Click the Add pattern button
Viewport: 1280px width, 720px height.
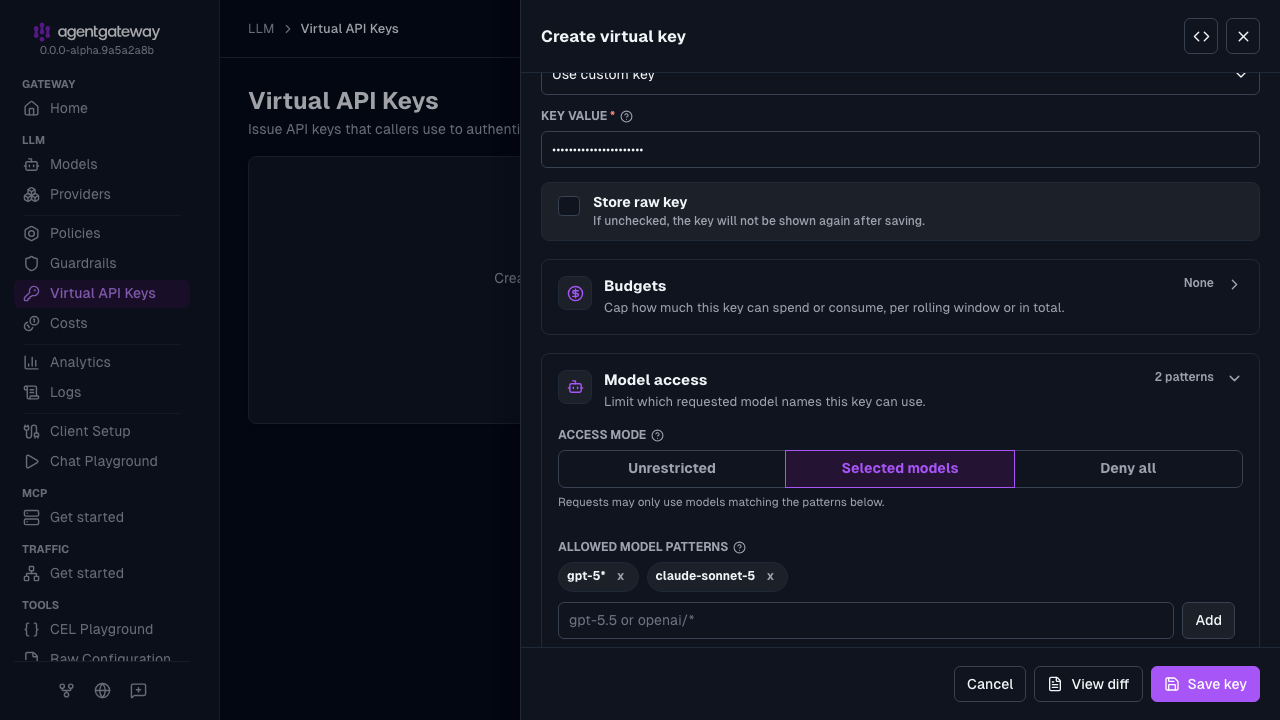(x=1208, y=620)
